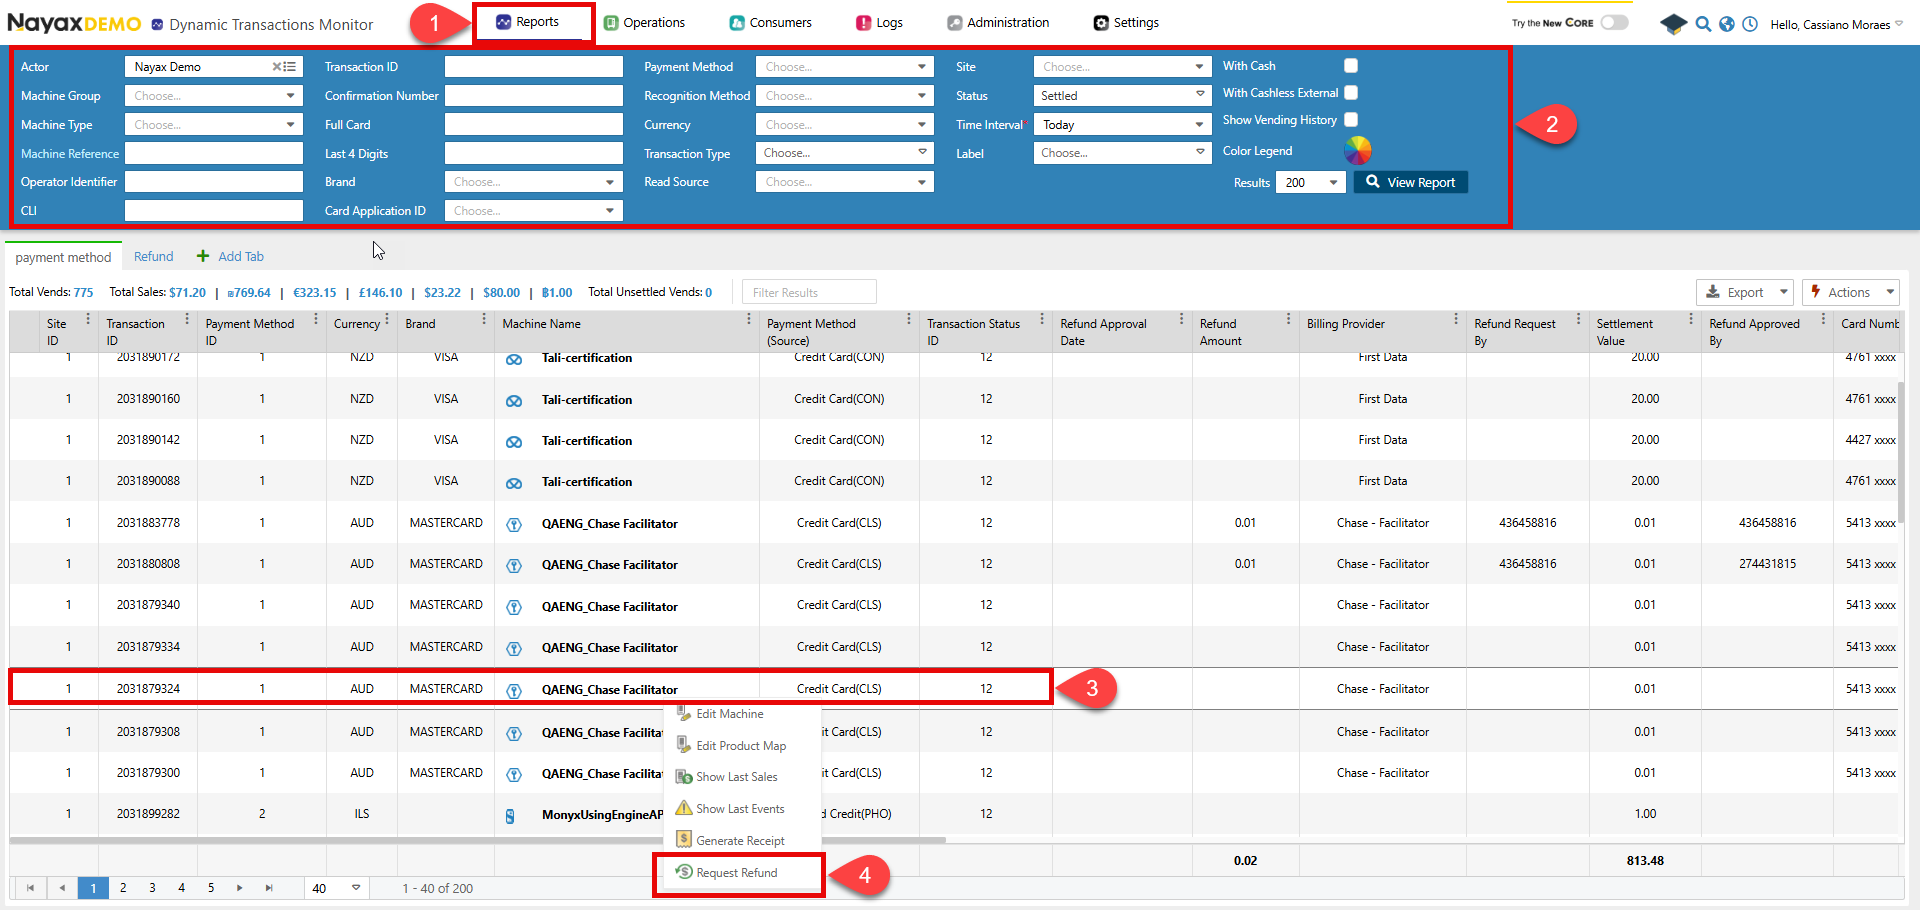Switch to the Refund tab

pyautogui.click(x=154, y=256)
